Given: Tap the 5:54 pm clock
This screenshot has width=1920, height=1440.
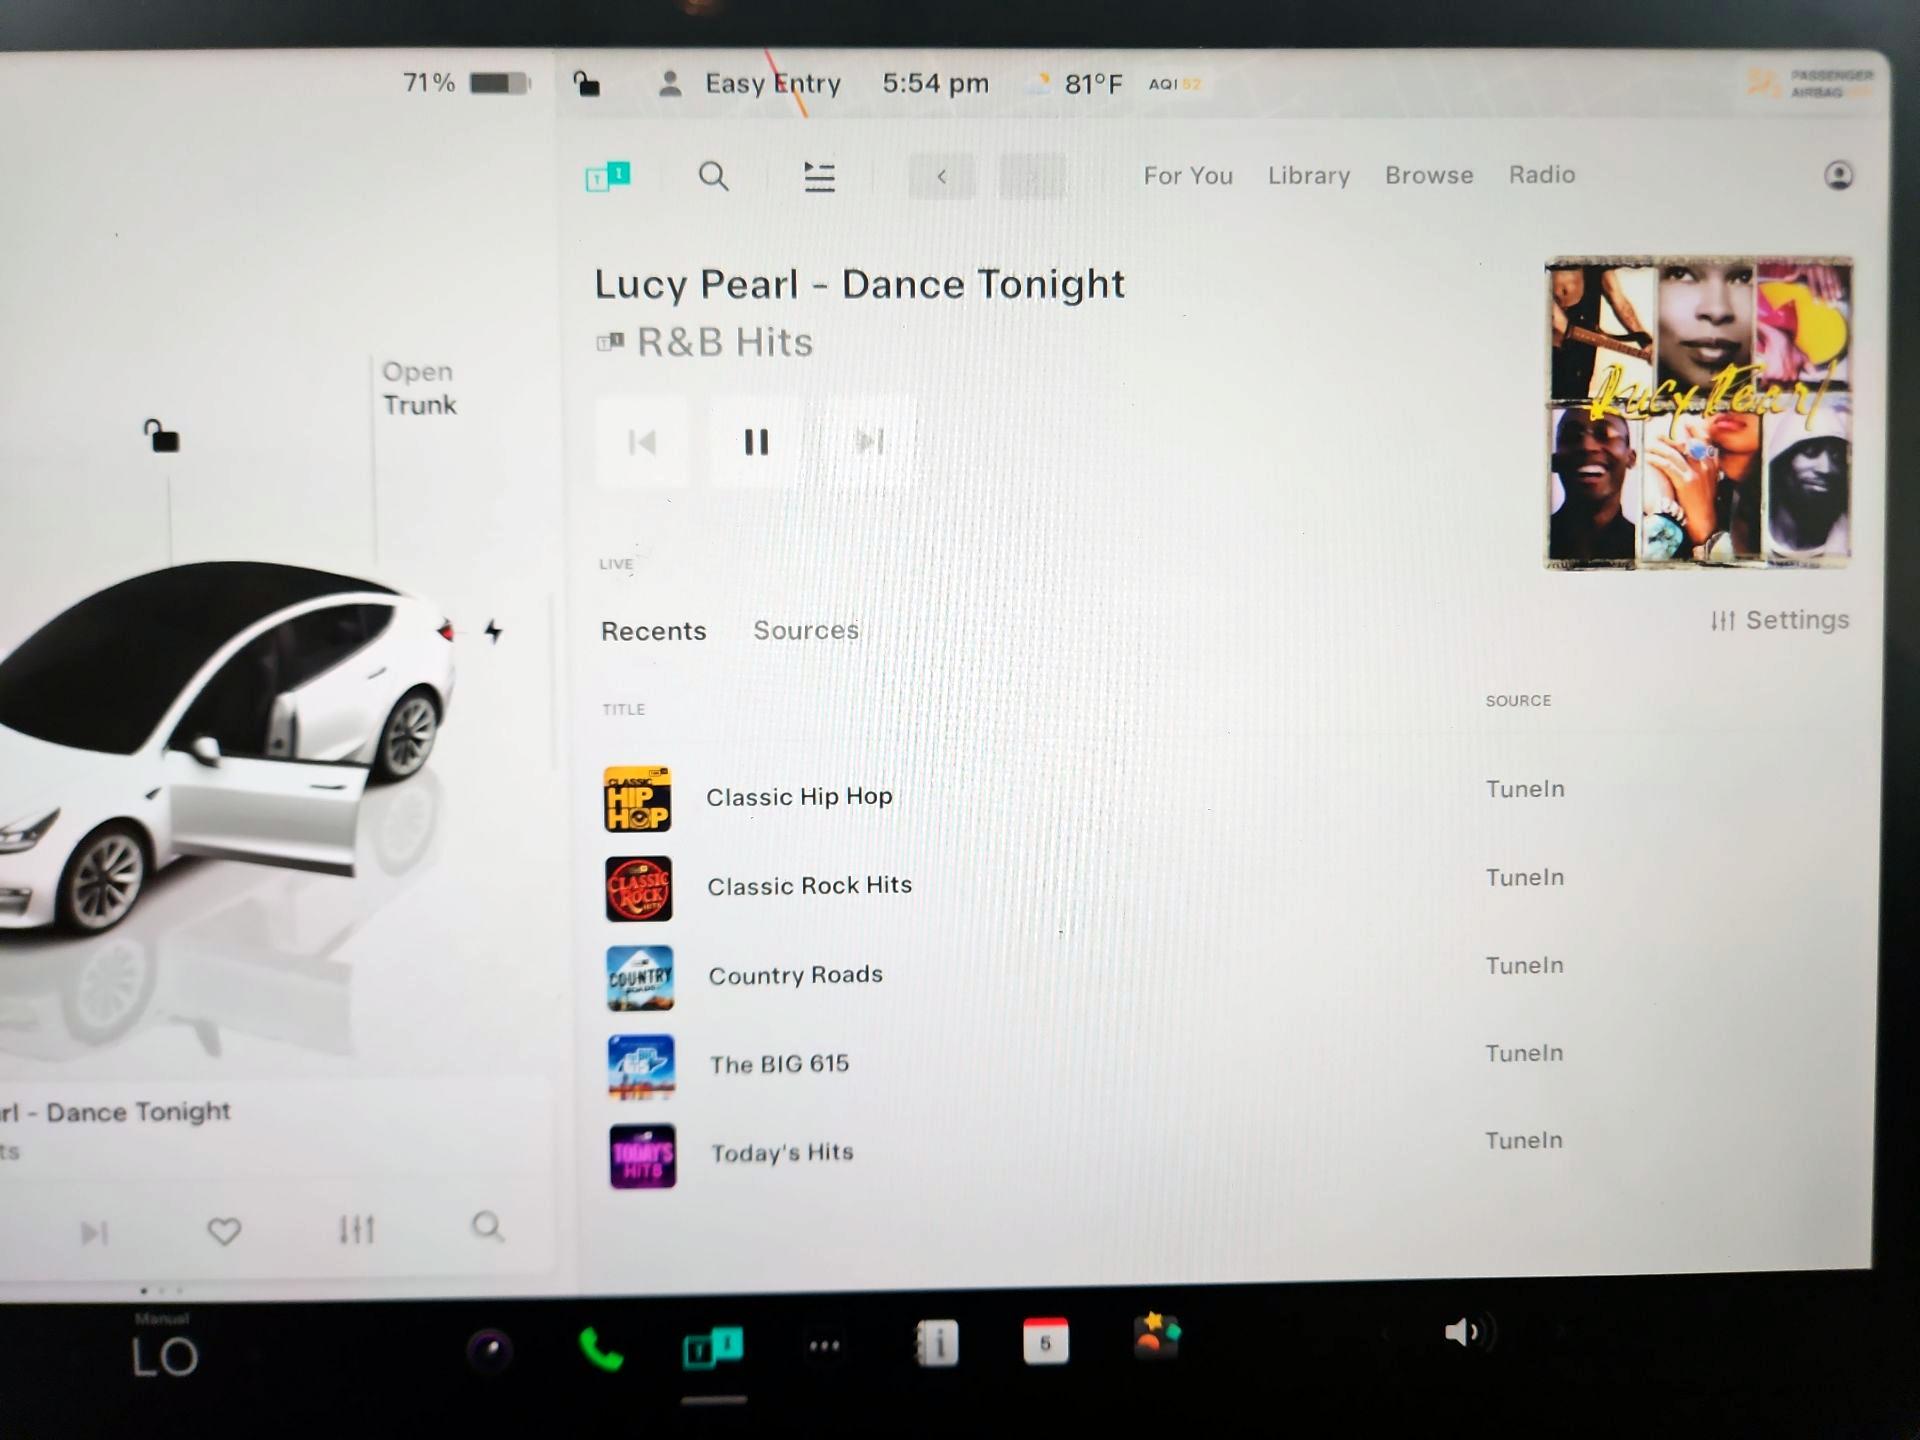Looking at the screenshot, I should 935,84.
